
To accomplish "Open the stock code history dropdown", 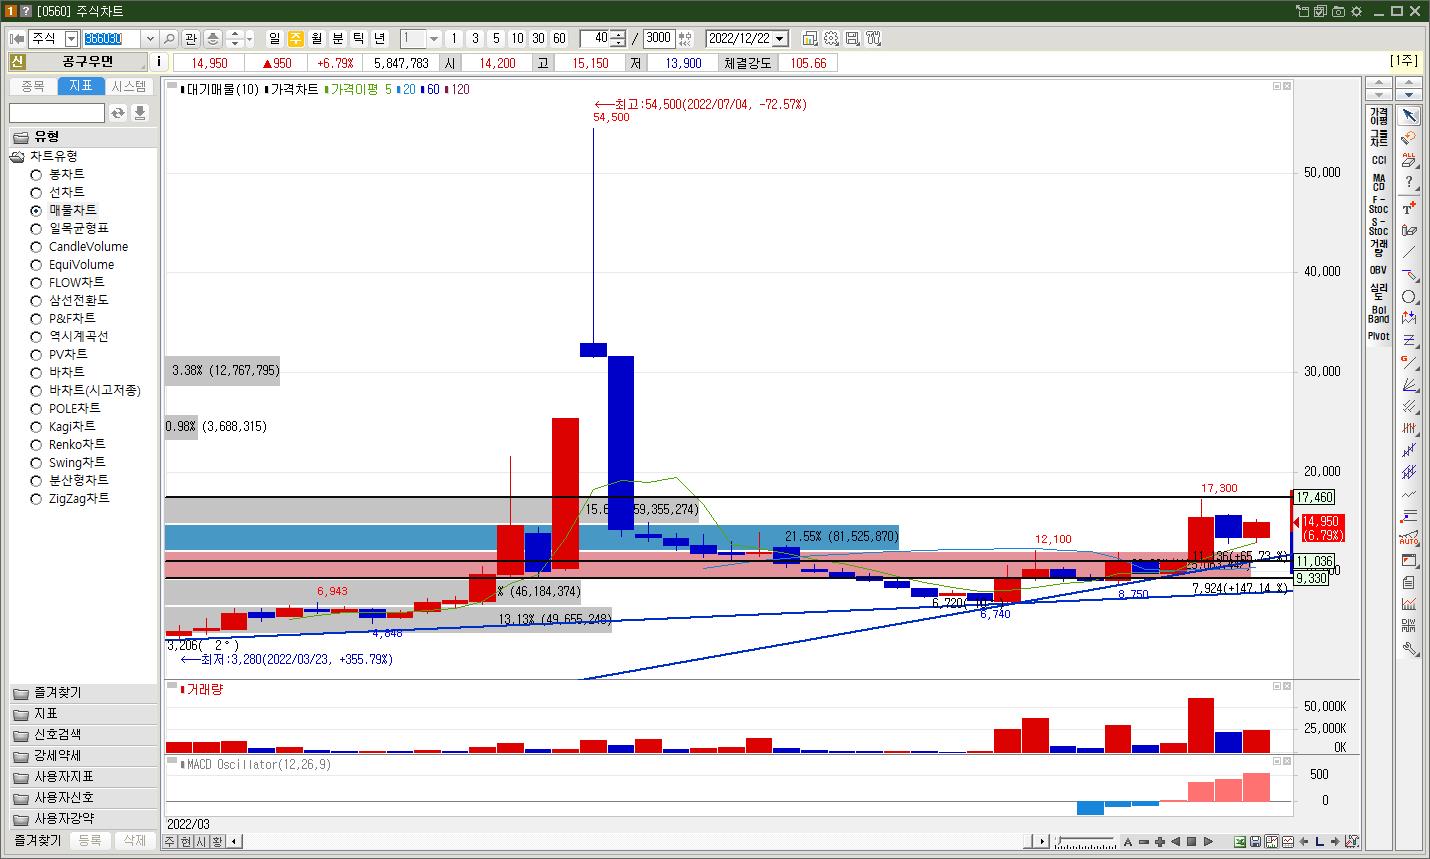I will click(150, 38).
